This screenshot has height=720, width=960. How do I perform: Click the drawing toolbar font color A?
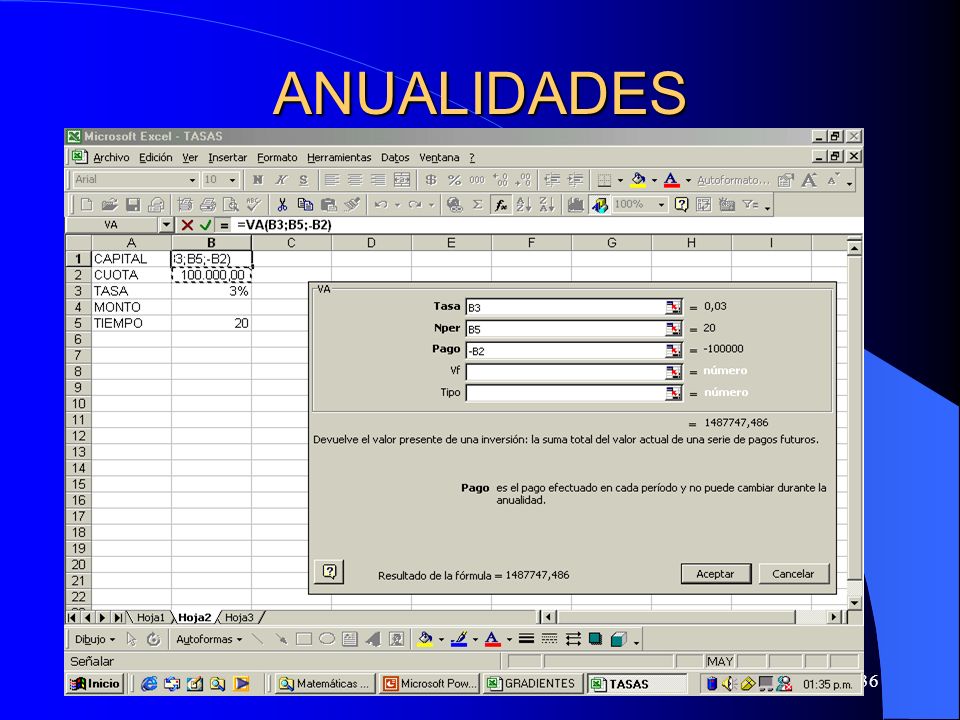pyautogui.click(x=492, y=639)
